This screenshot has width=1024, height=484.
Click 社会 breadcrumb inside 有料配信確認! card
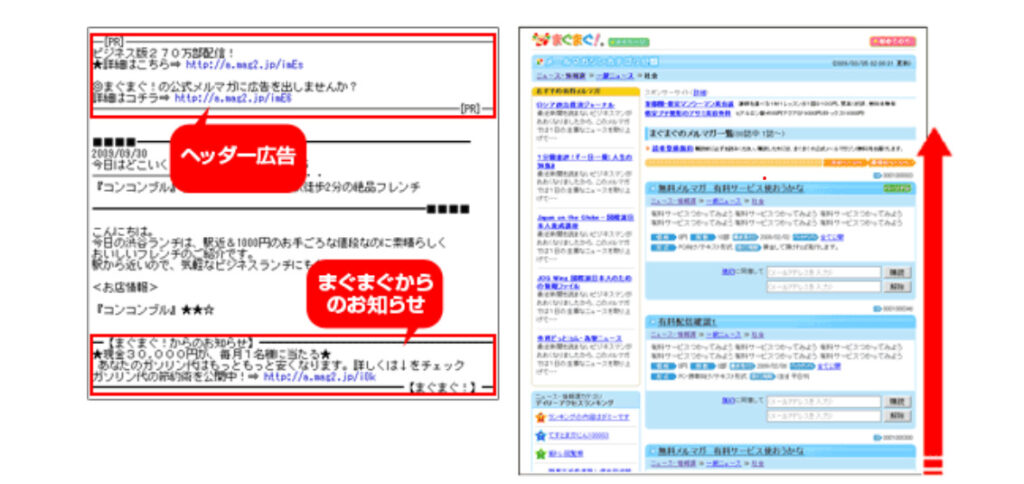coord(758,334)
